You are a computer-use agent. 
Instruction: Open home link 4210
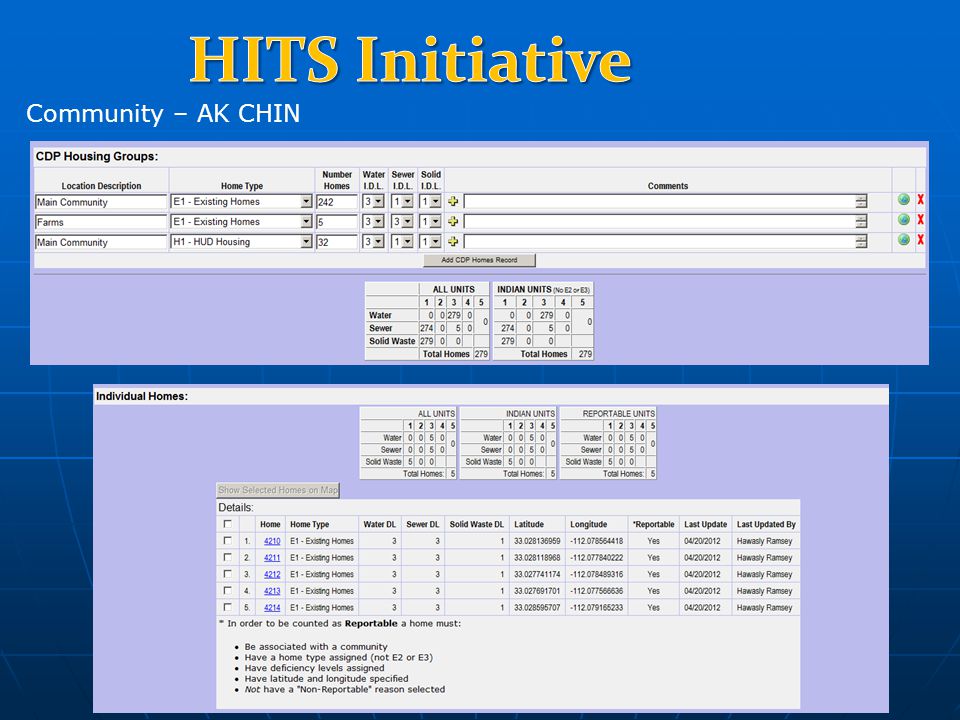[x=272, y=541]
